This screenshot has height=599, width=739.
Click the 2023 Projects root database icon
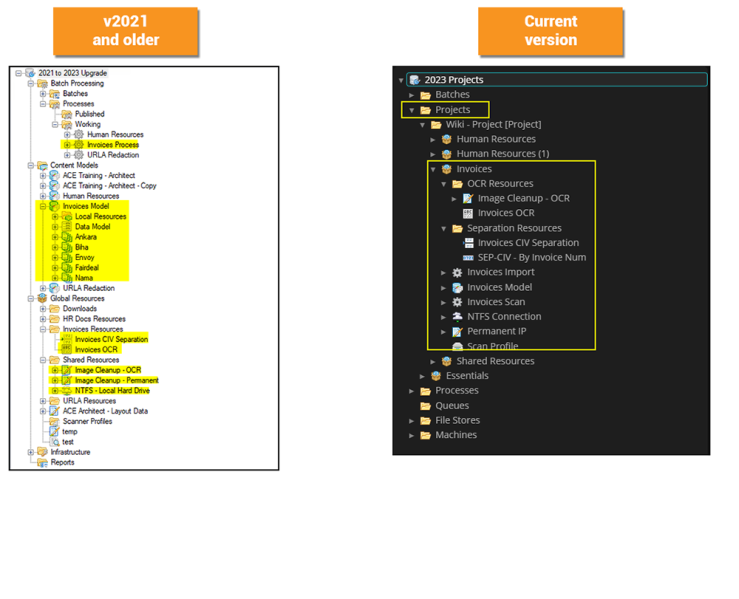[415, 80]
